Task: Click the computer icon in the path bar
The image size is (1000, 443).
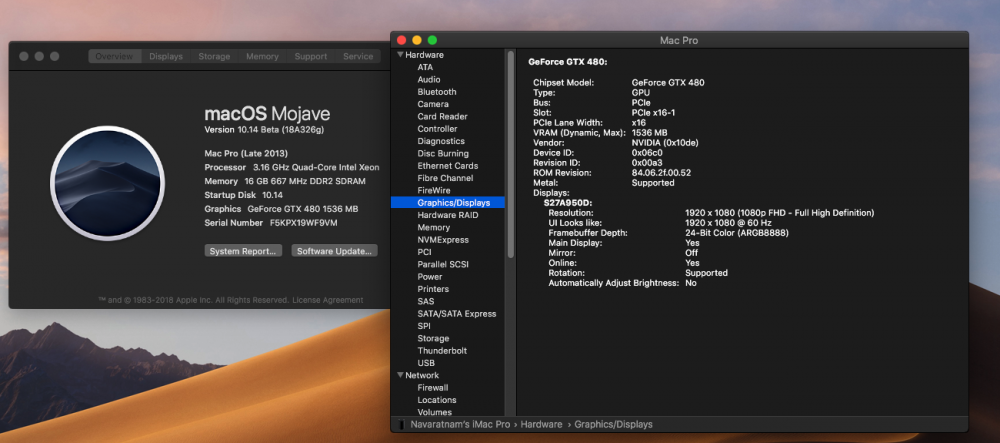Action: coord(400,425)
